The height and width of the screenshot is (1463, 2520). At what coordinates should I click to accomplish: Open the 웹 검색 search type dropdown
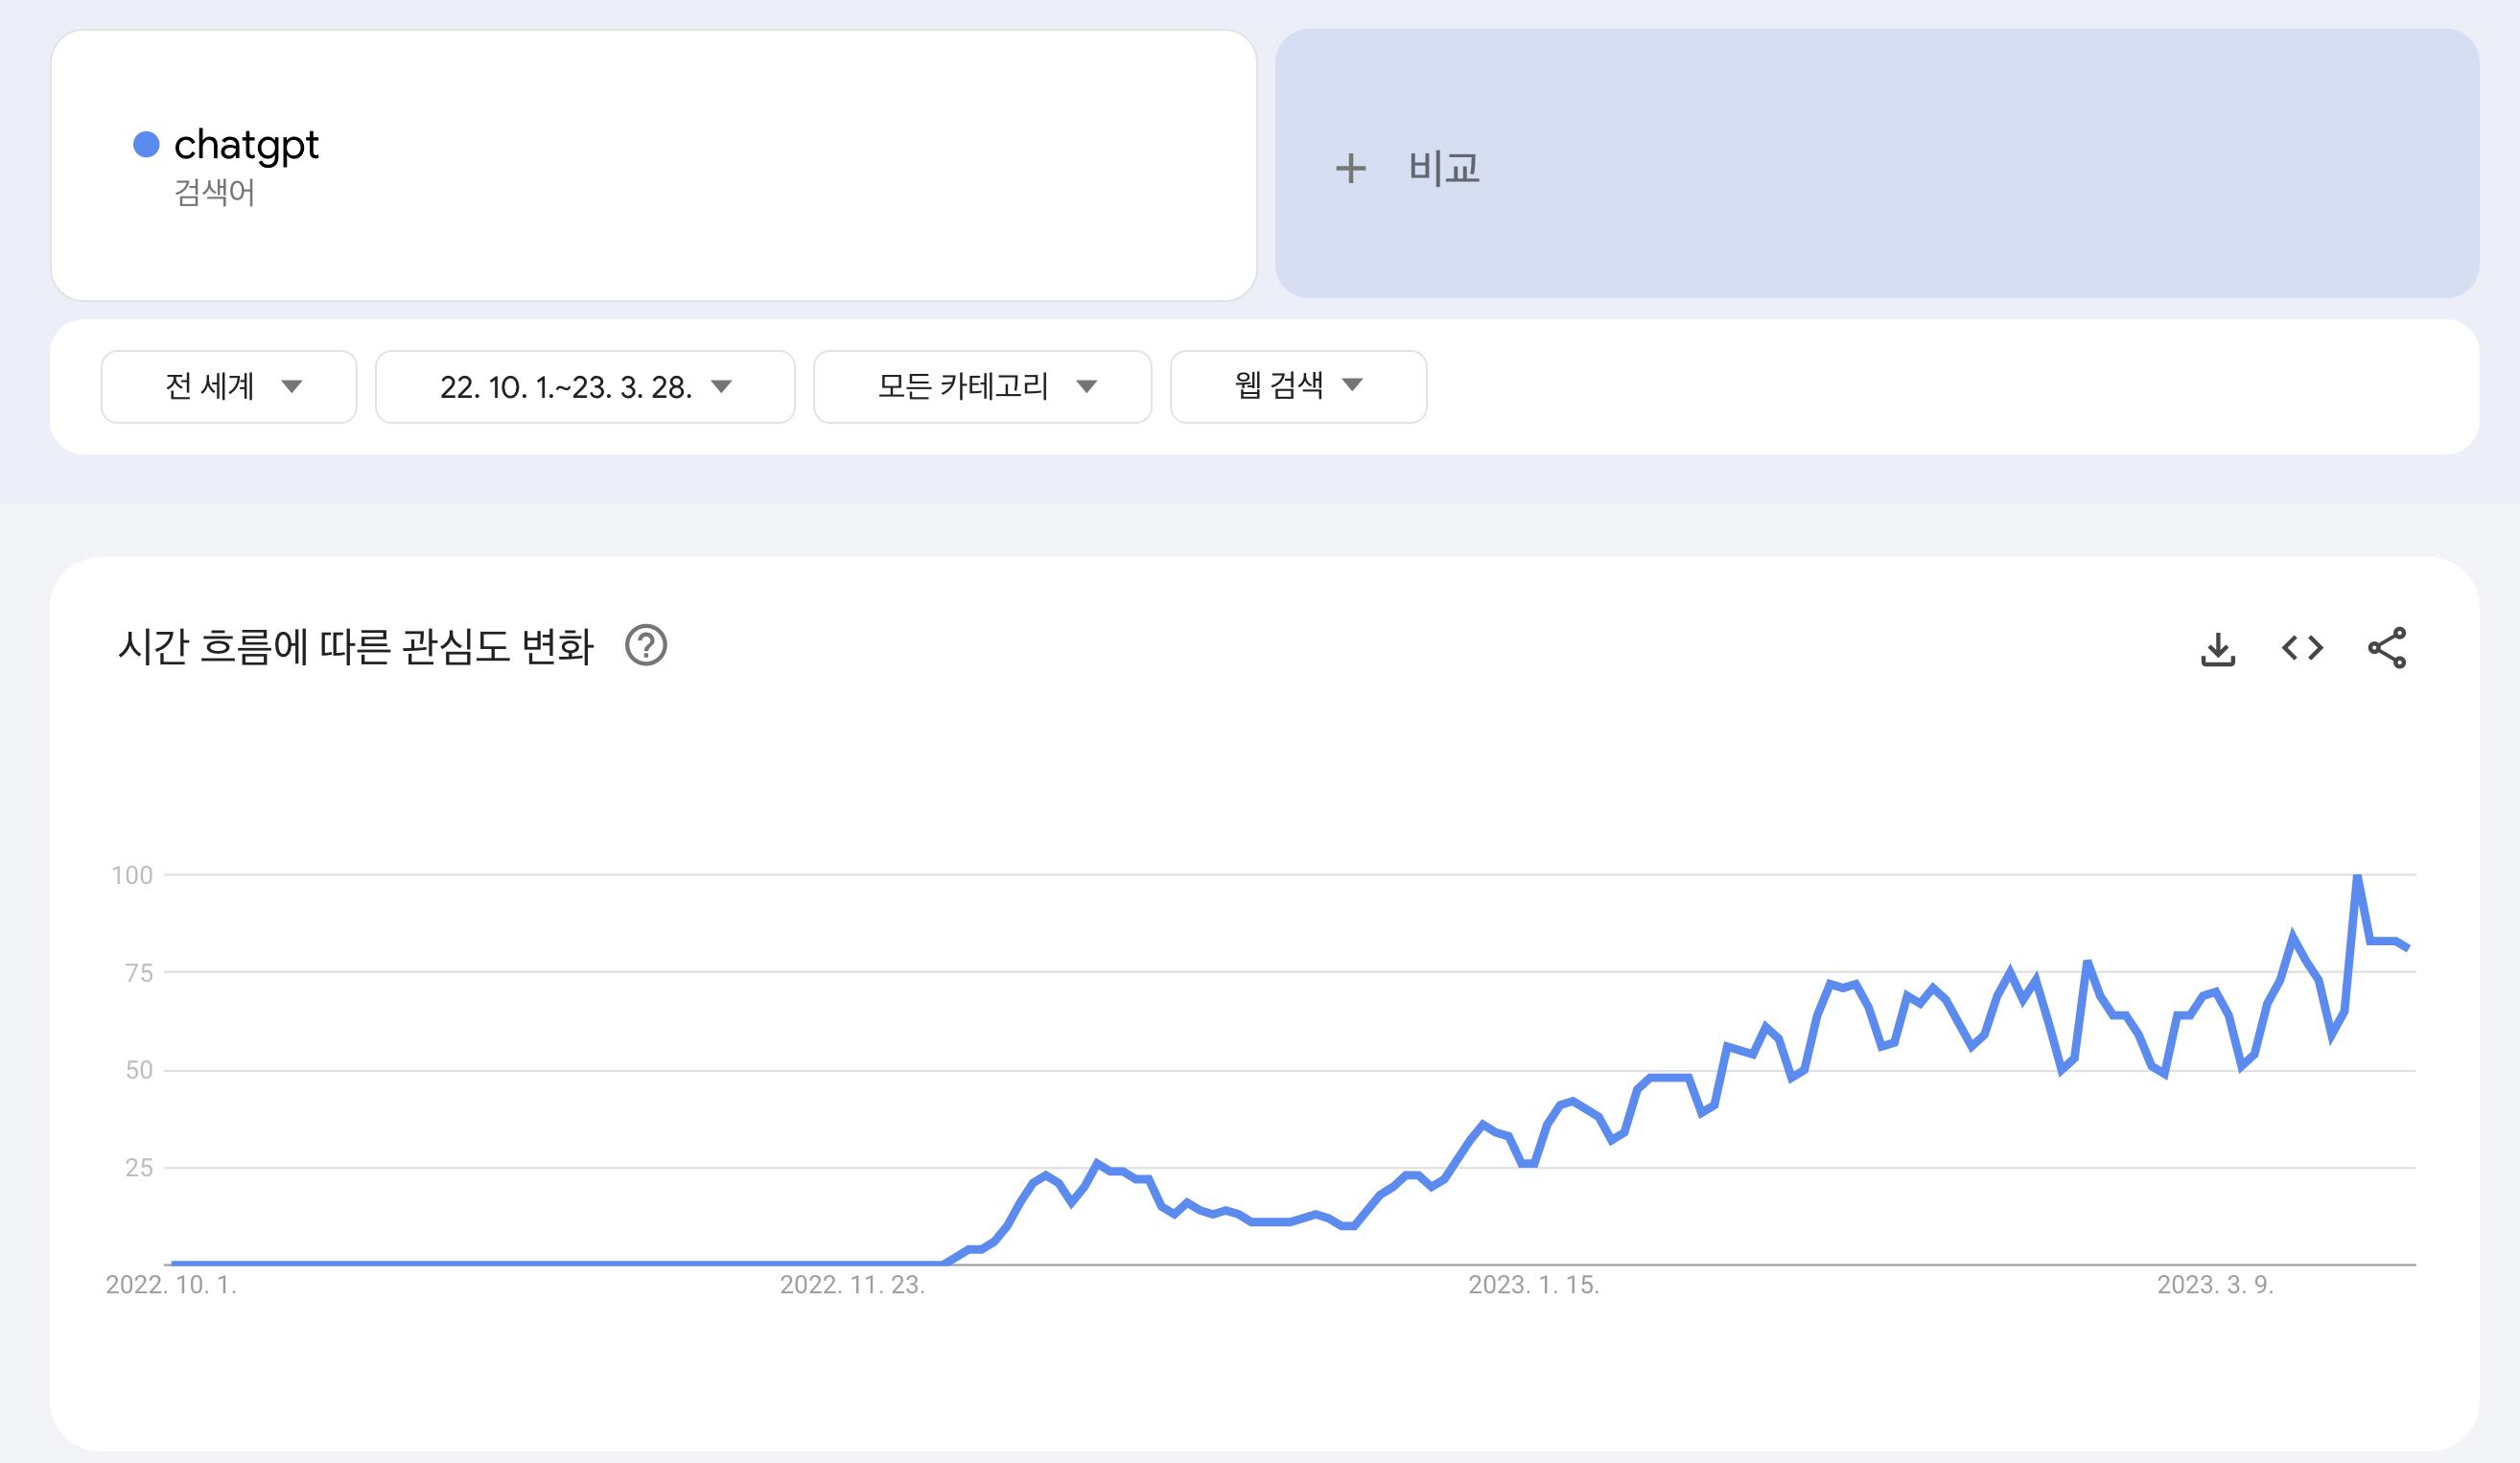click(1298, 386)
